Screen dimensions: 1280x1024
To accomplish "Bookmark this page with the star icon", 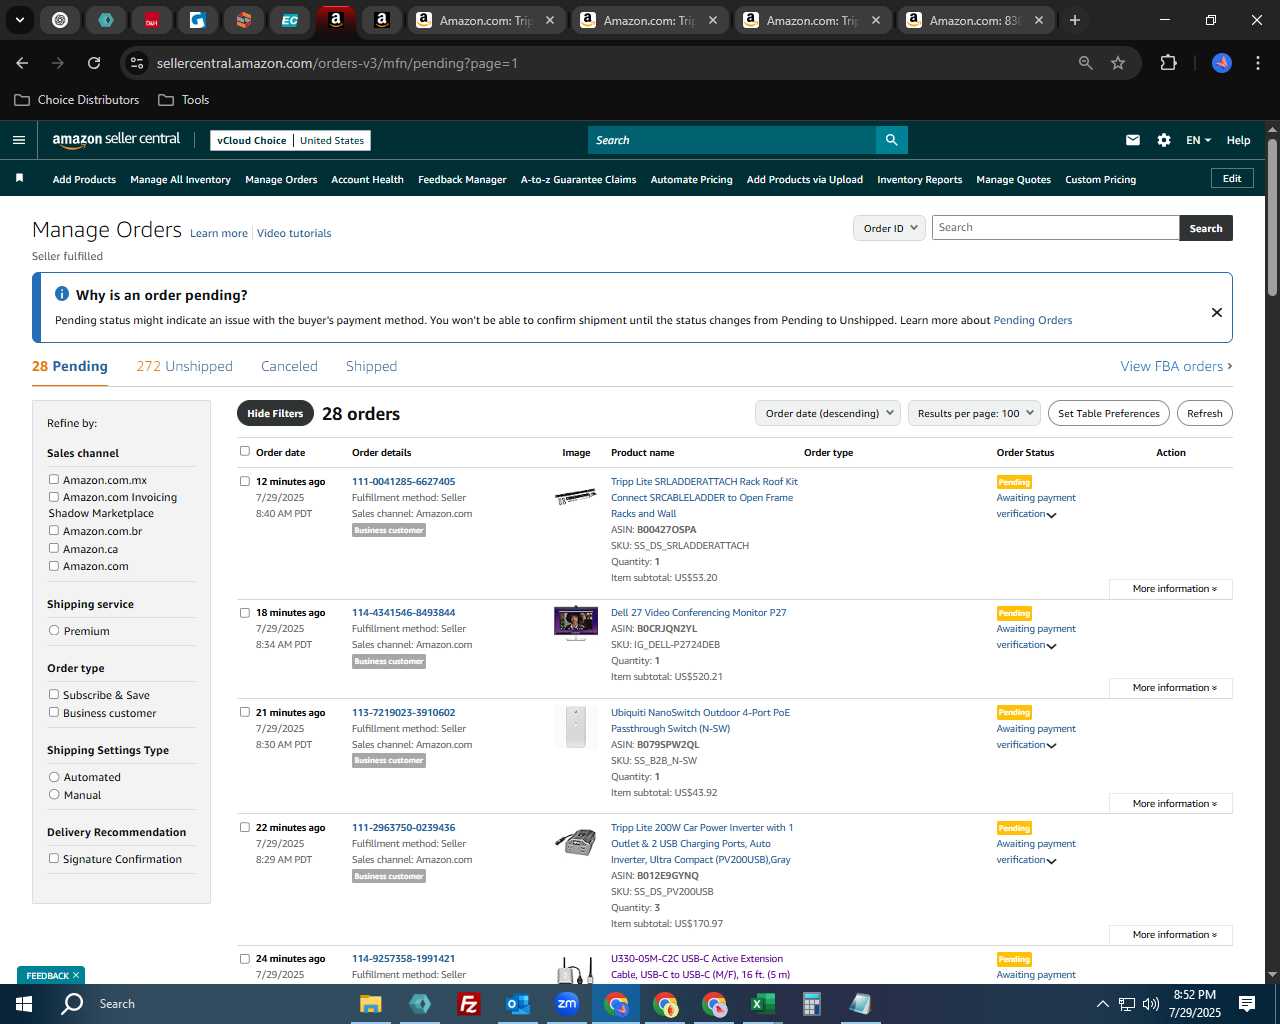I will 1118,63.
